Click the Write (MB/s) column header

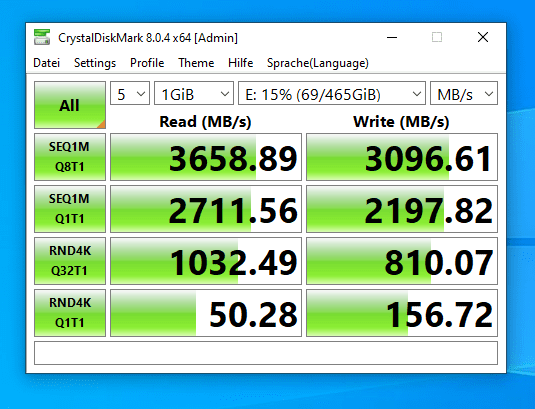[401, 122]
